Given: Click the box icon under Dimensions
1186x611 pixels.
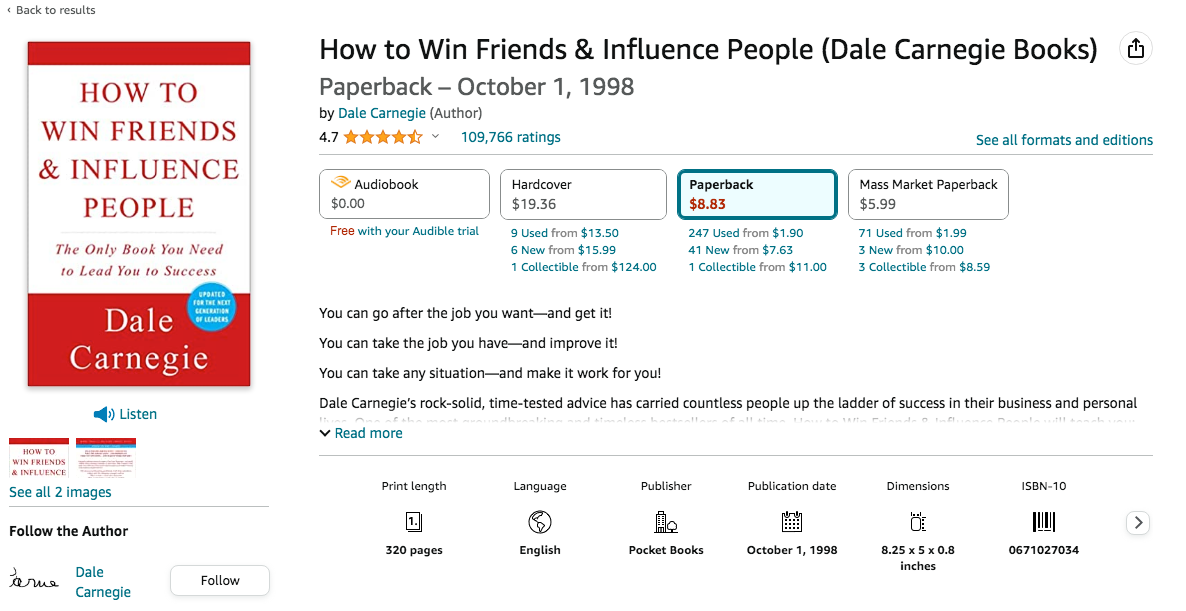Looking at the screenshot, I should [x=917, y=521].
